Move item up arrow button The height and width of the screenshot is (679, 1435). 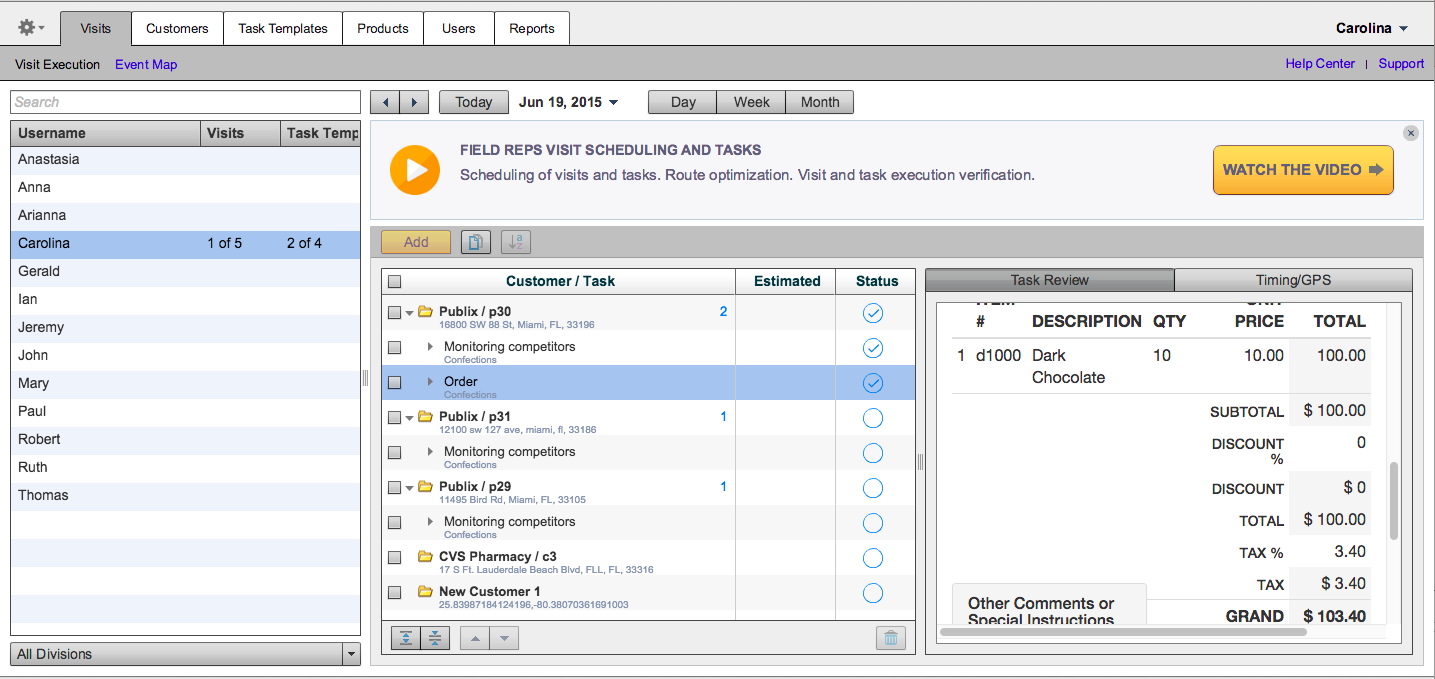coord(475,638)
